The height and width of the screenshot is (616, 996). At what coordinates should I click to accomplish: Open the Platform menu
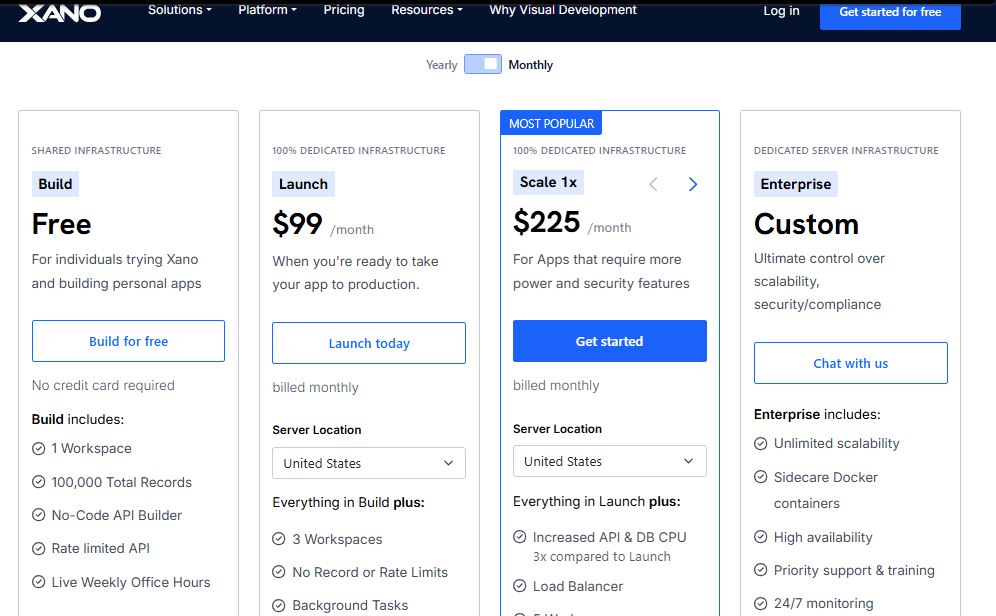[x=267, y=10]
